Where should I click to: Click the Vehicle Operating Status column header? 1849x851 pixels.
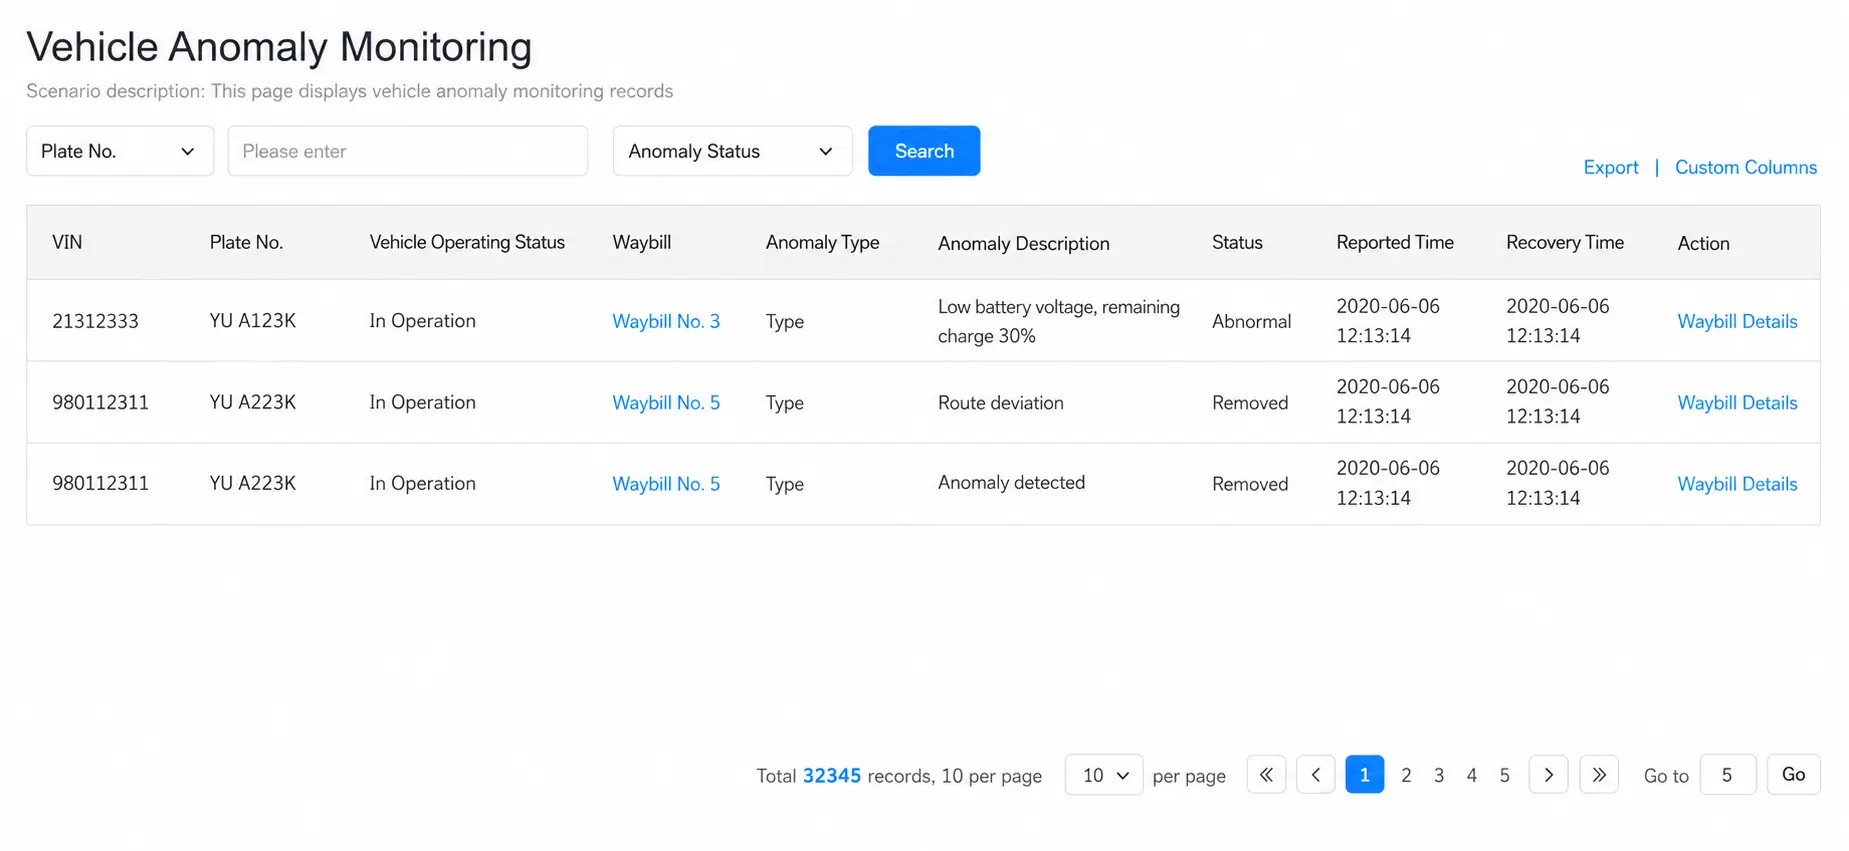467,243
